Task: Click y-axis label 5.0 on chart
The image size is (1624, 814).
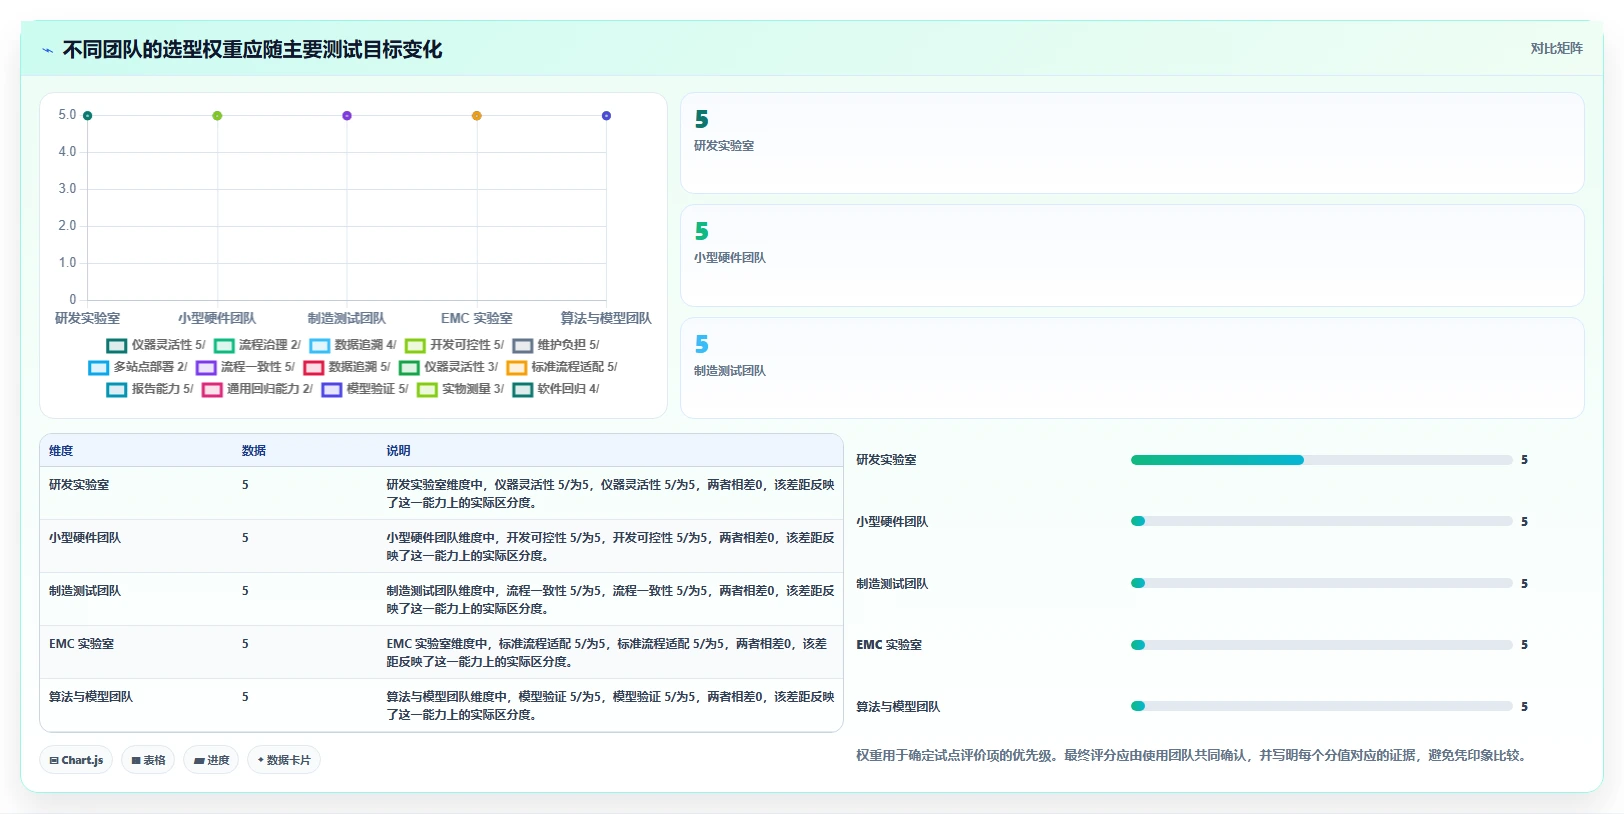Action: pos(67,115)
